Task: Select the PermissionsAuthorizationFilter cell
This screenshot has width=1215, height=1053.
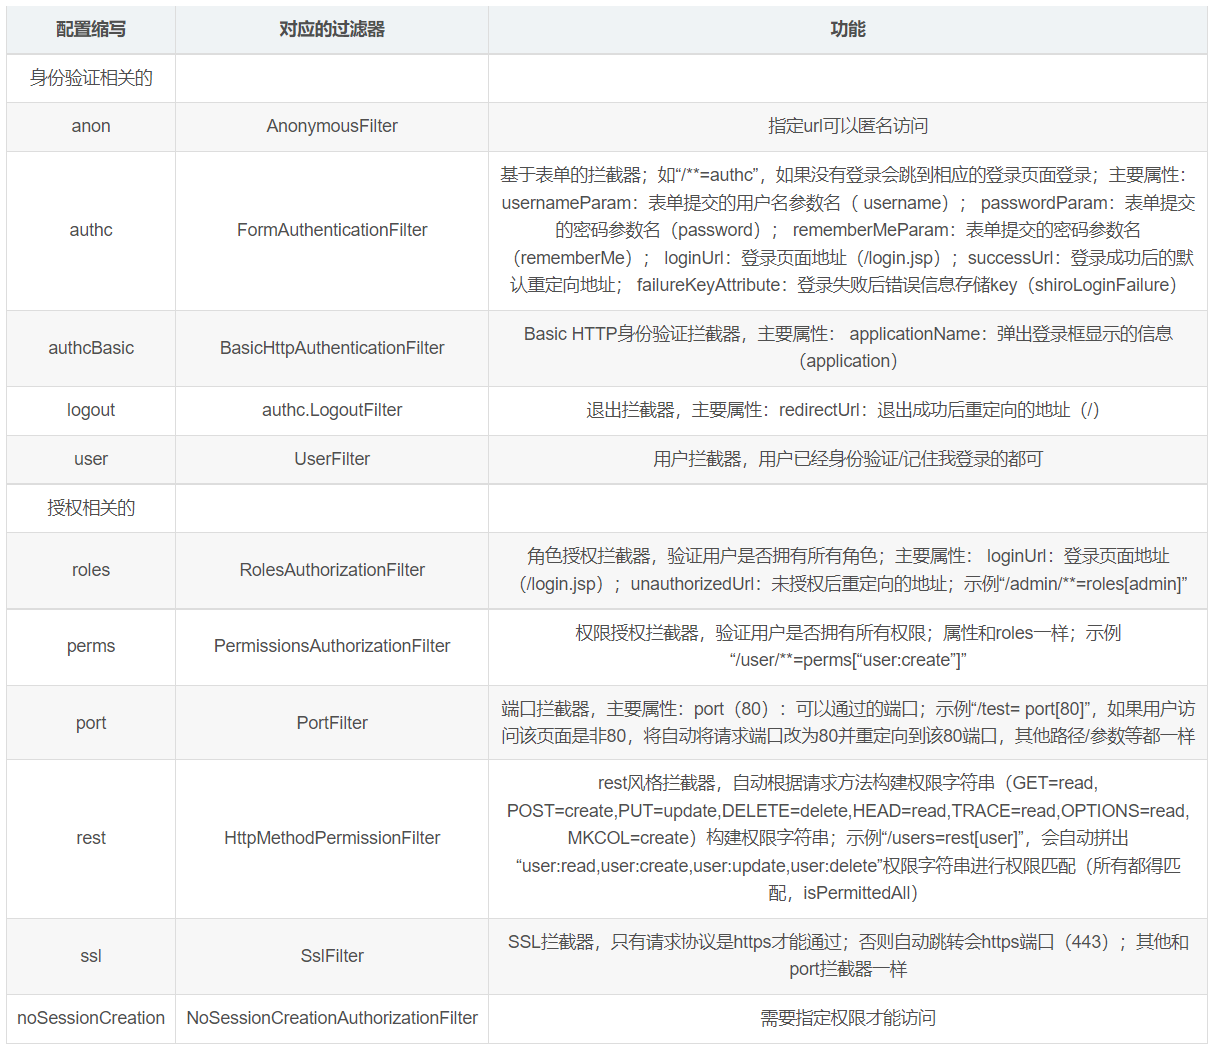Action: click(x=332, y=646)
